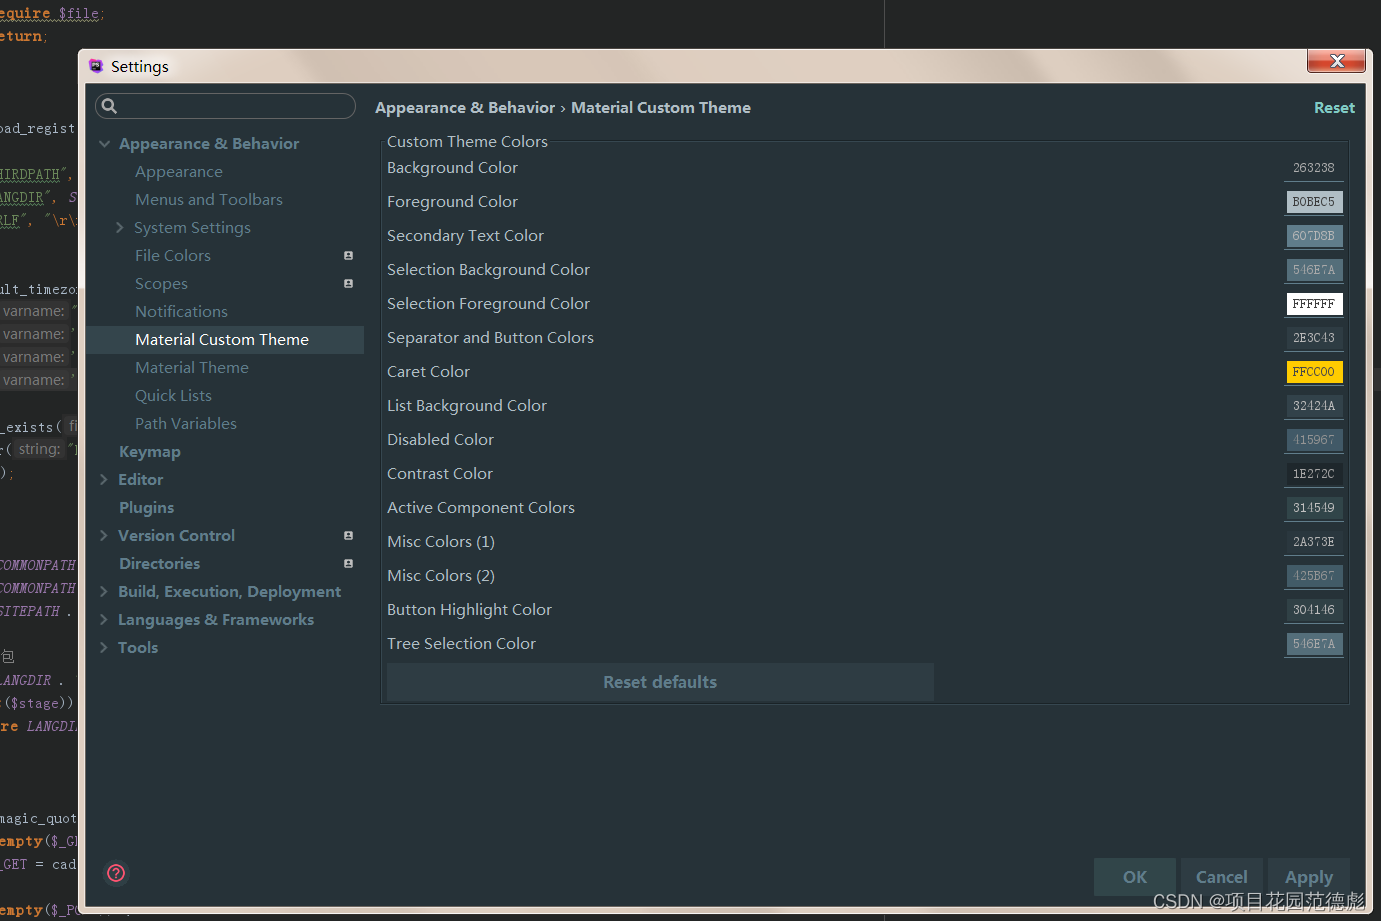Screen dimensions: 1381x921
Task: Pick Contrast Color swatch 1E272C
Action: coord(1314,474)
